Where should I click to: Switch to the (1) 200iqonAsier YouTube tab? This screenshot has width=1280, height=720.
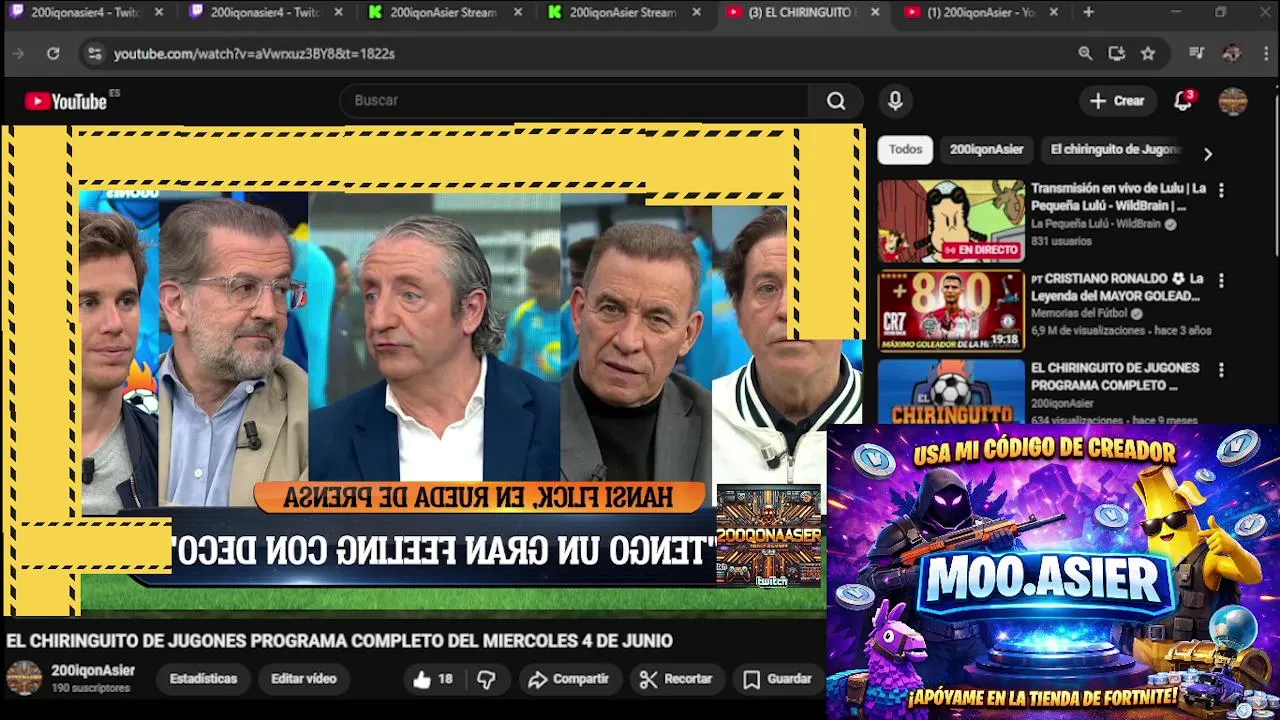[x=980, y=13]
